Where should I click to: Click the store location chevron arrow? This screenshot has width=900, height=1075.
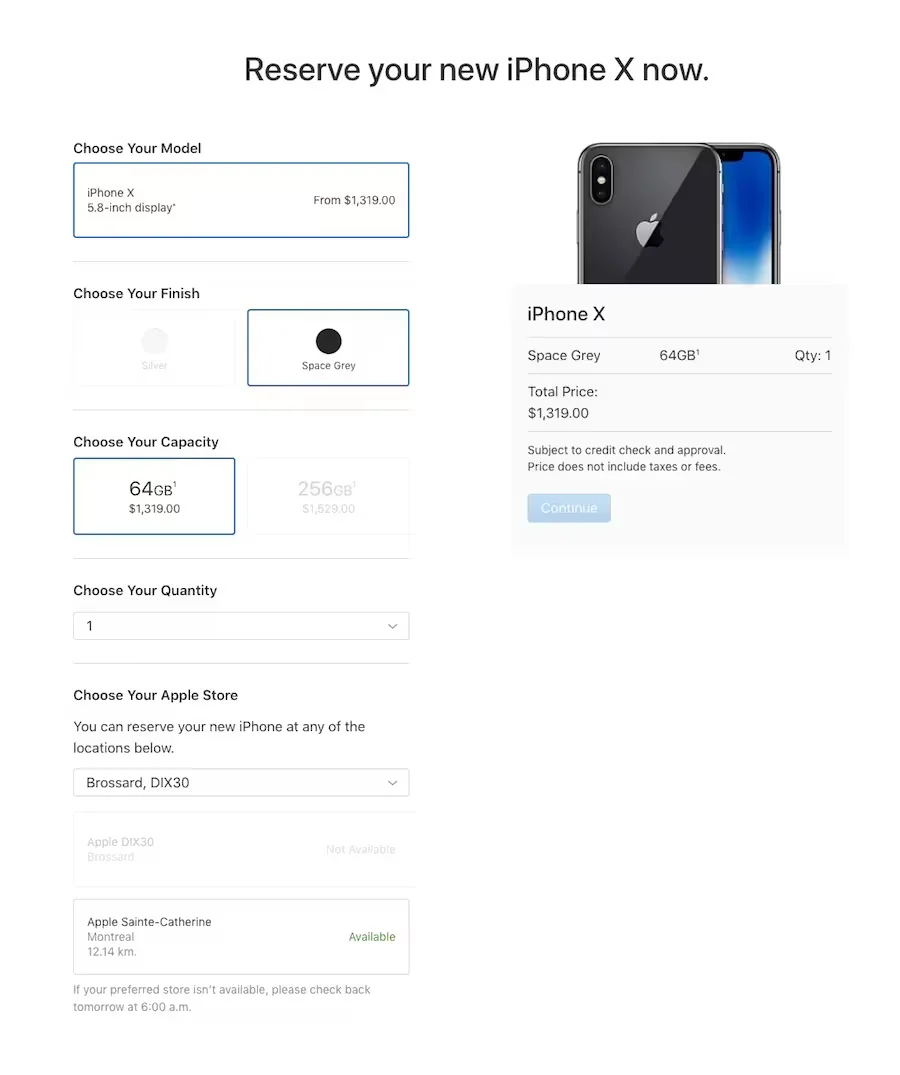pos(393,782)
